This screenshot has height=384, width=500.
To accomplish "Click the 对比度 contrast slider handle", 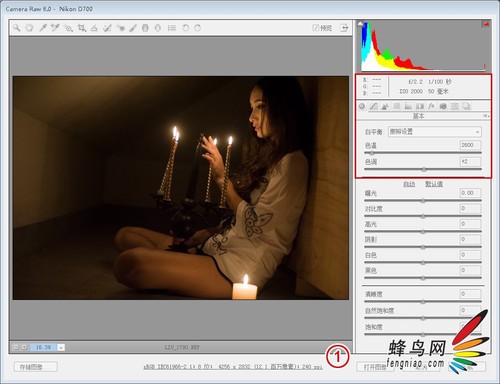I will point(423,217).
